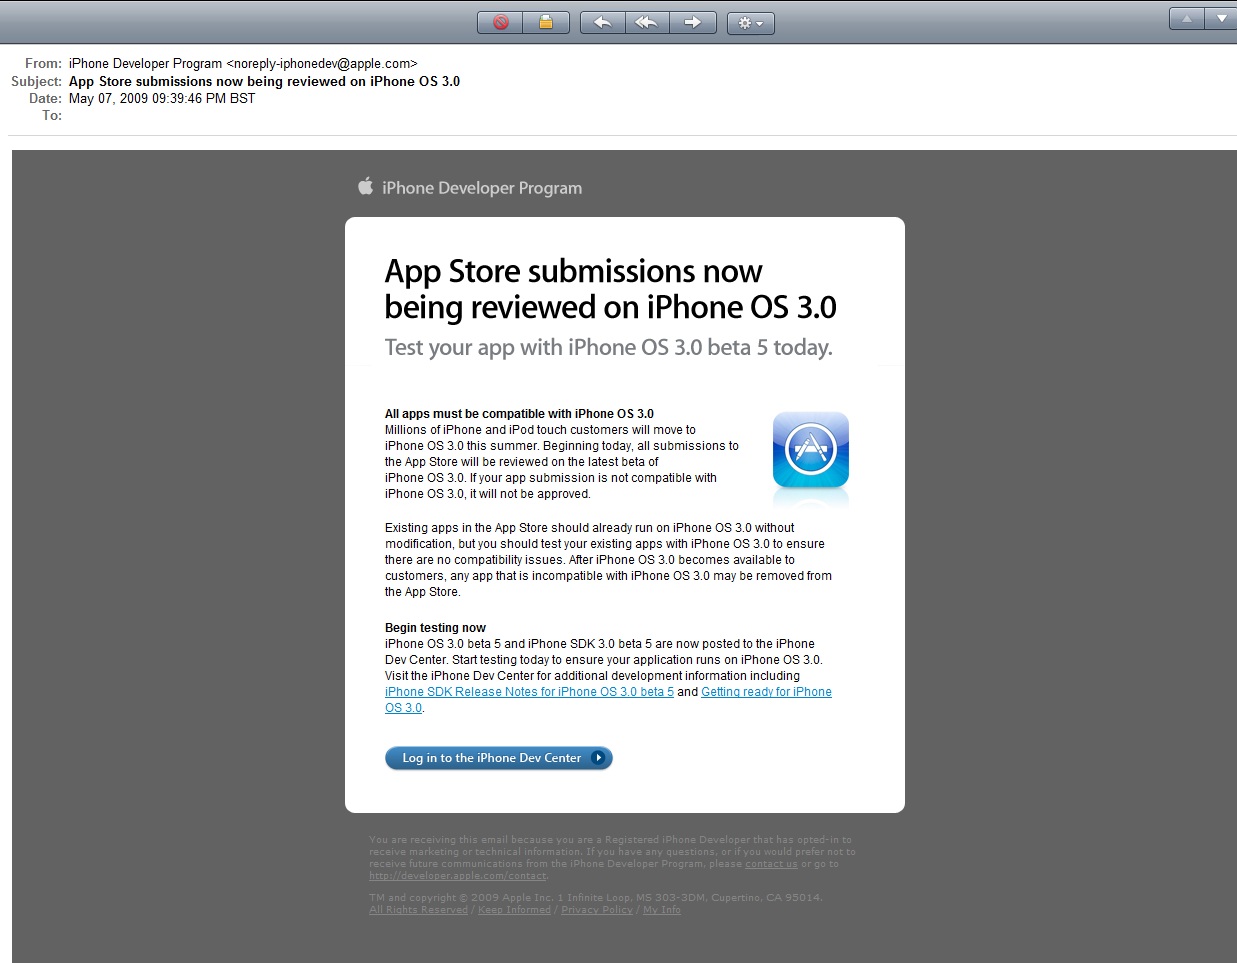The width and height of the screenshot is (1237, 963).
Task: Click 'All apps must be compatible' heading
Action: [519, 414]
